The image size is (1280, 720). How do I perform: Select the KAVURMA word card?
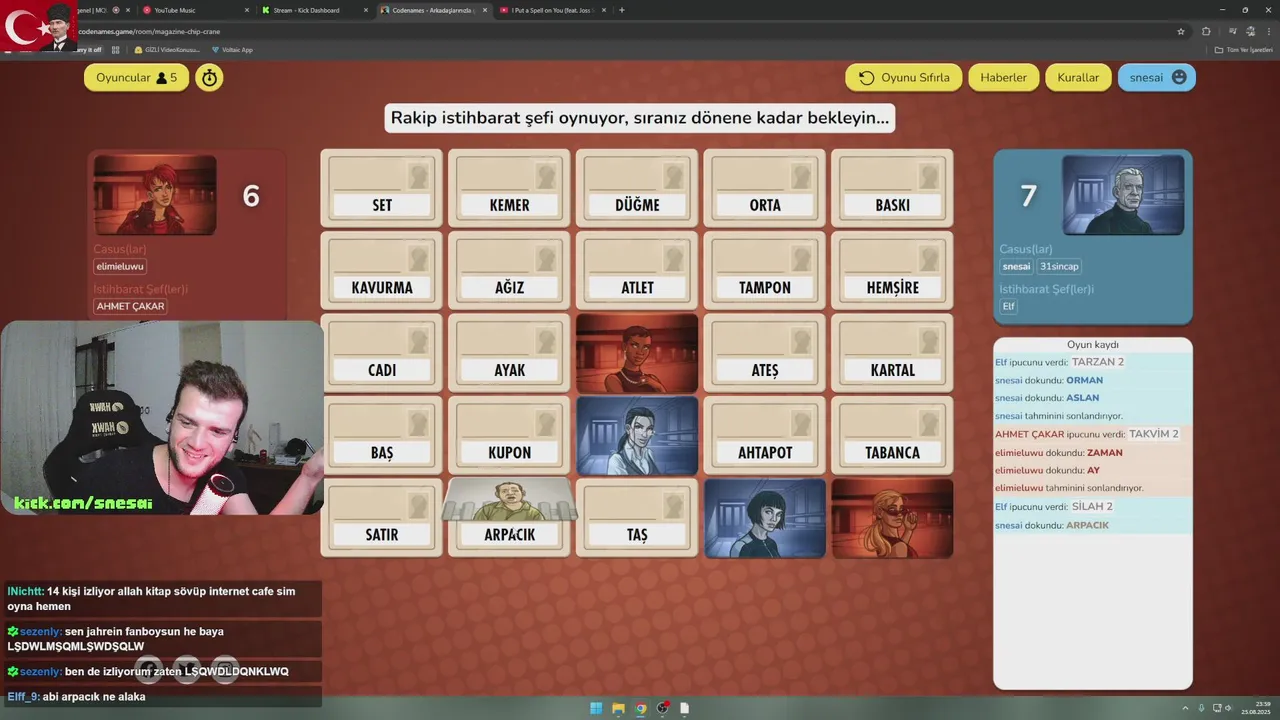coord(382,271)
